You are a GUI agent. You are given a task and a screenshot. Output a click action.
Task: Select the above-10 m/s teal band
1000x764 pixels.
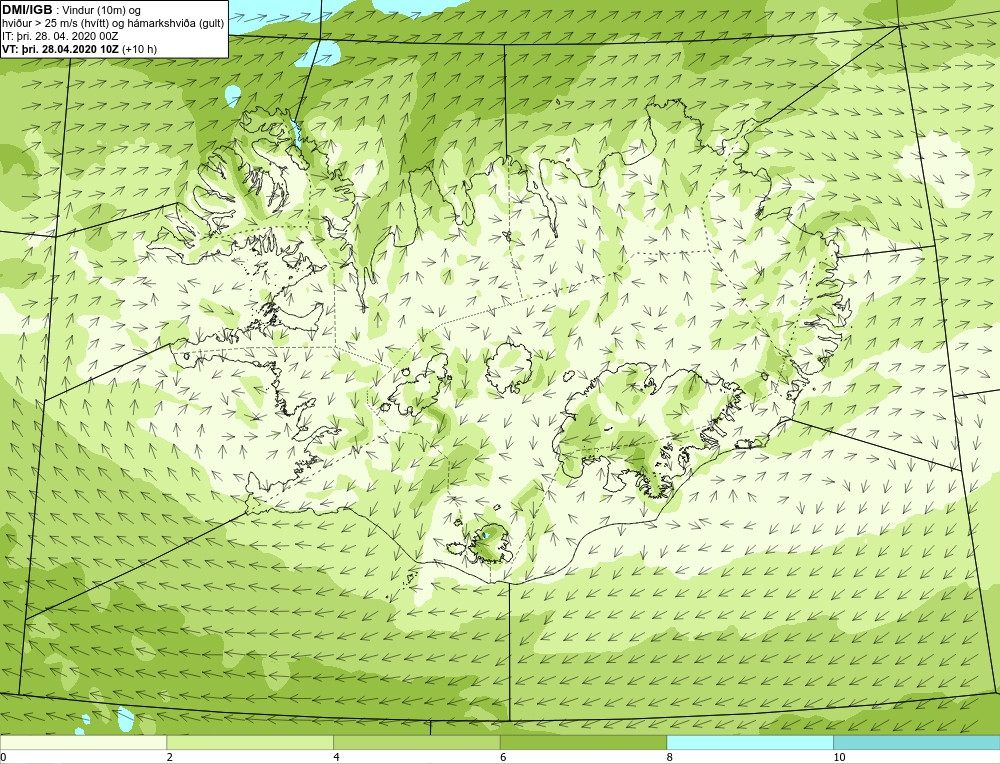click(x=916, y=742)
